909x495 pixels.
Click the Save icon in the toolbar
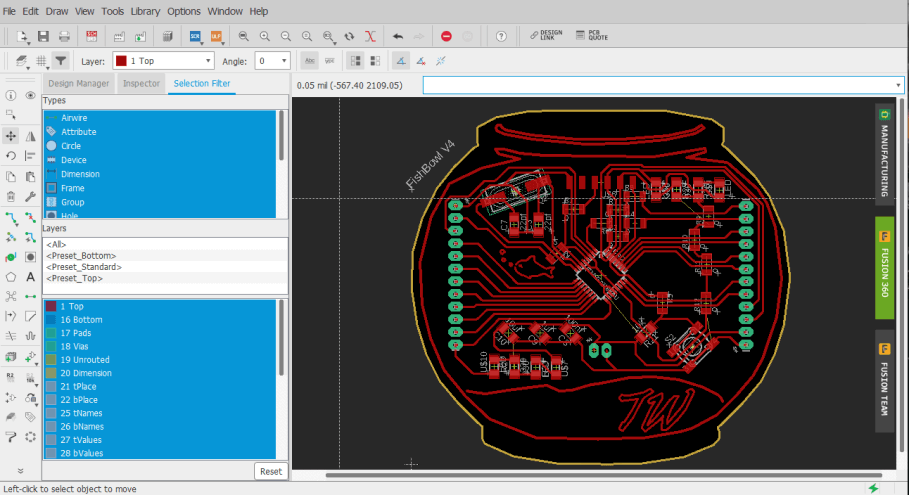point(43,36)
